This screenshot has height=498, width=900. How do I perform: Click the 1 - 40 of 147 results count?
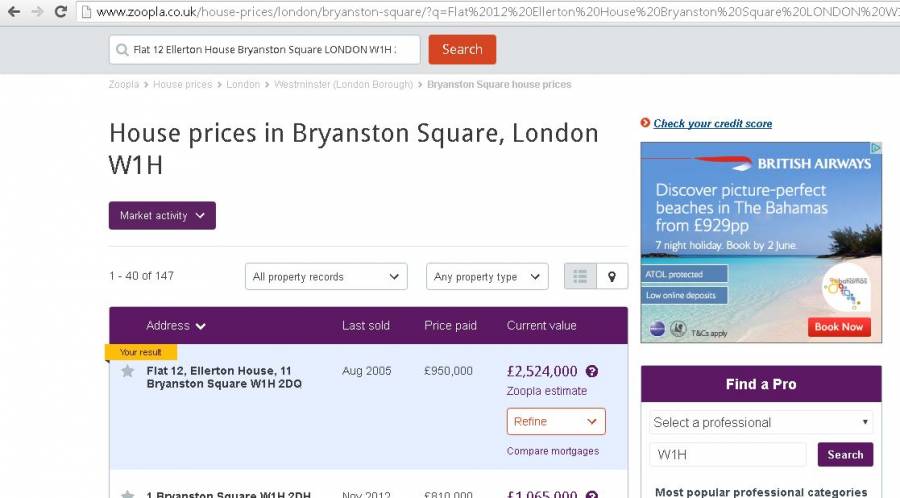[142, 276]
